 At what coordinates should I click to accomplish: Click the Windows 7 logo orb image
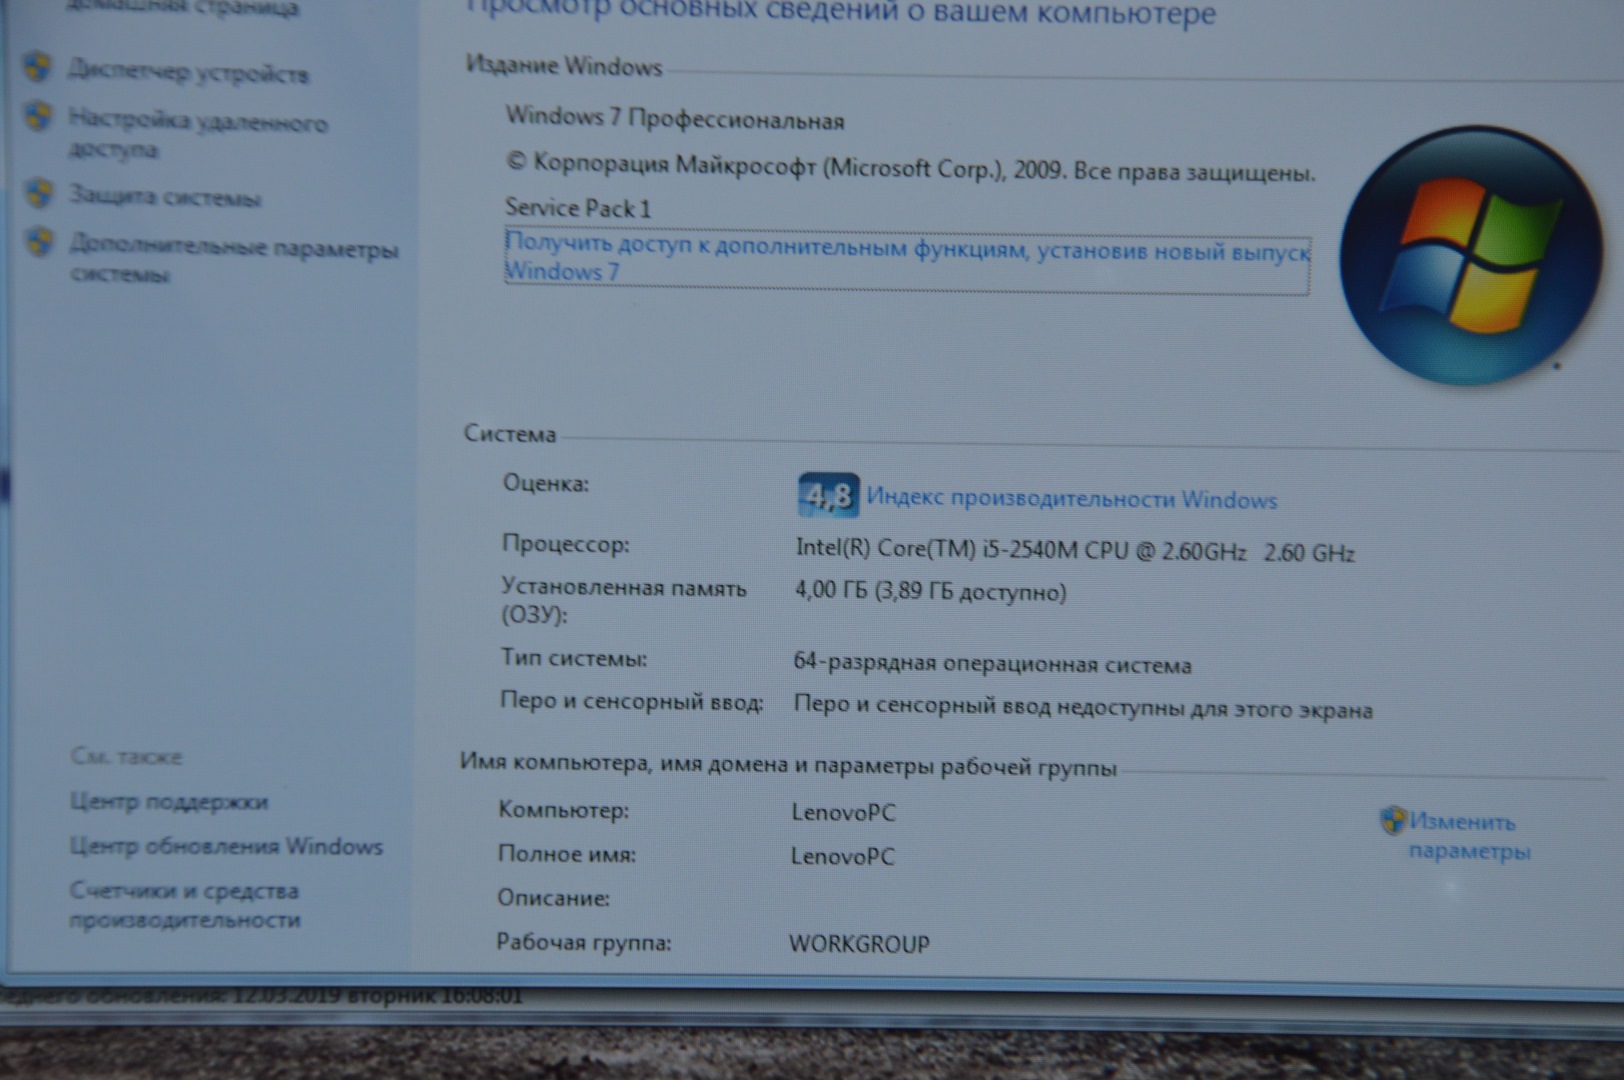tap(1471, 255)
